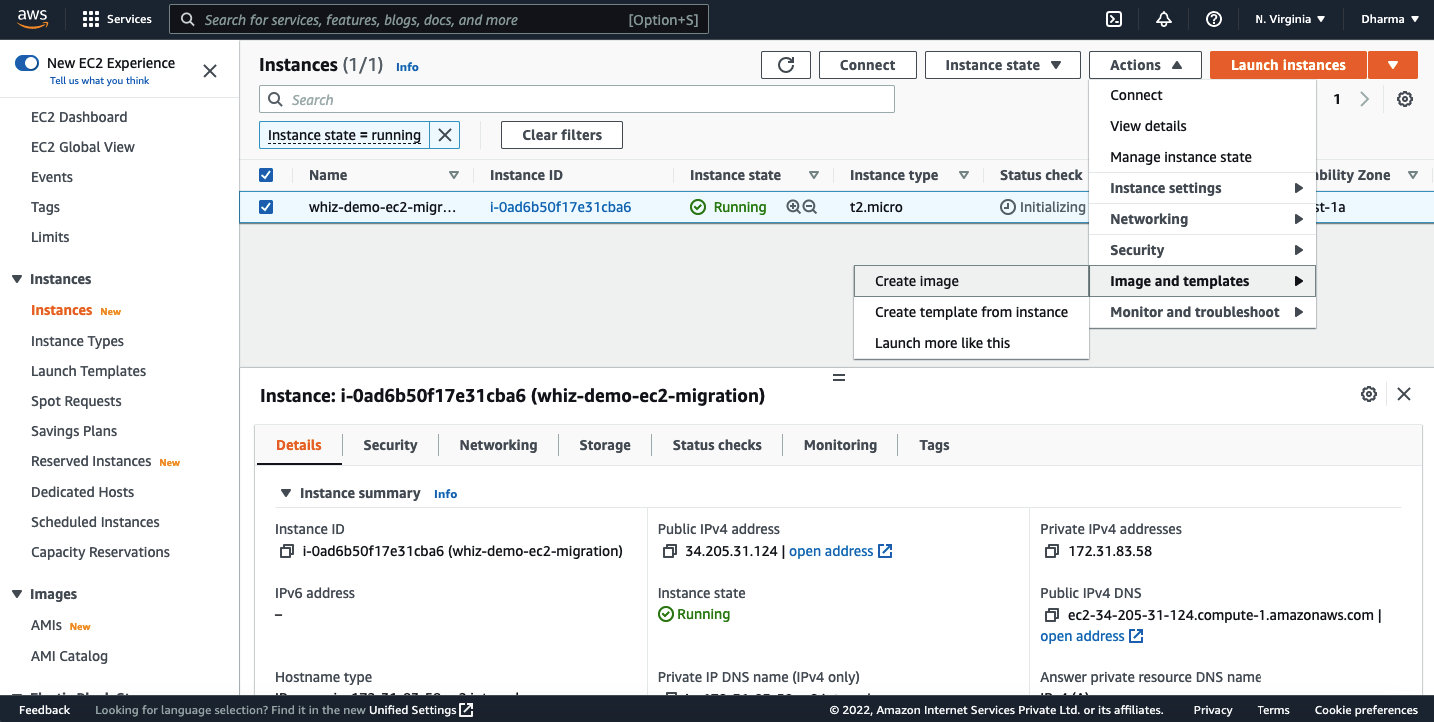Go to EC2 Dashboard in sidebar
Viewport: 1434px width, 722px height.
pyautogui.click(x=79, y=117)
